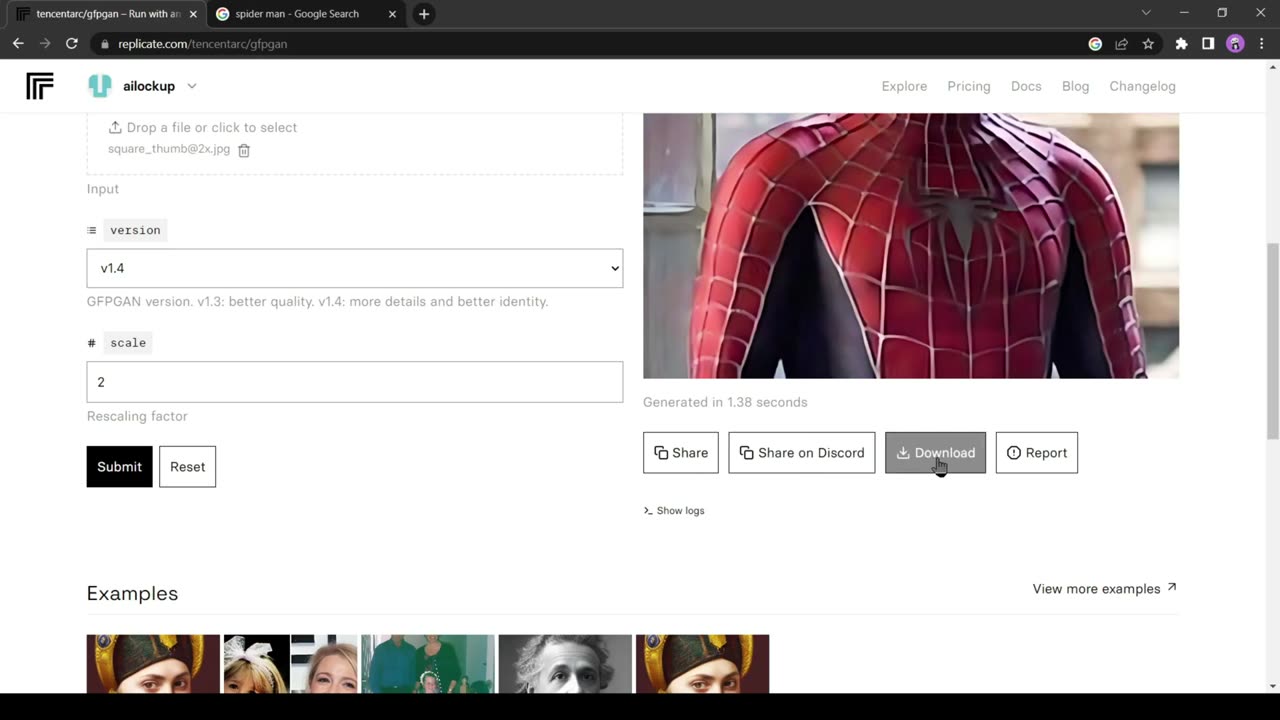
Task: Click the square_thumb@2x.jpg file name
Action: tap(169, 149)
